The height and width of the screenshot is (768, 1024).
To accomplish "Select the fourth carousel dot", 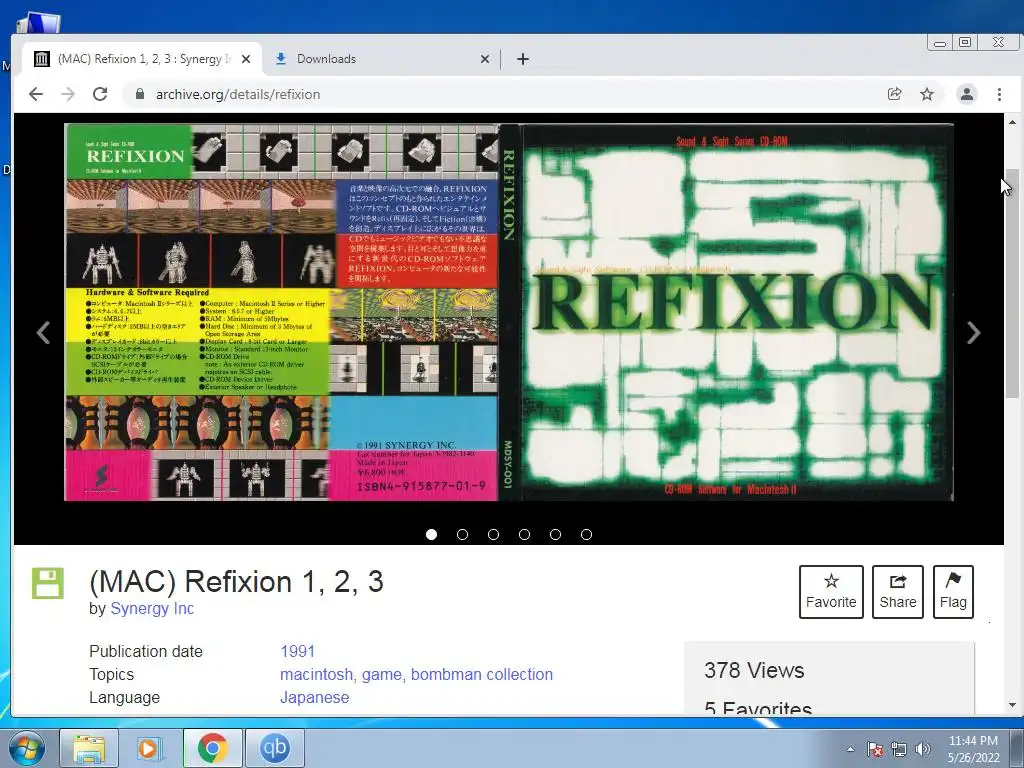I will pyautogui.click(x=524, y=534).
